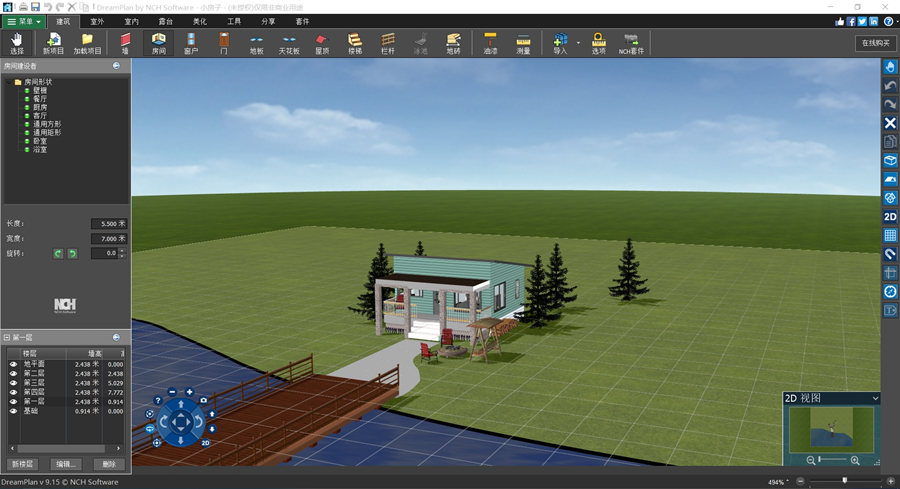Switch to the 室外 tab

97,21
